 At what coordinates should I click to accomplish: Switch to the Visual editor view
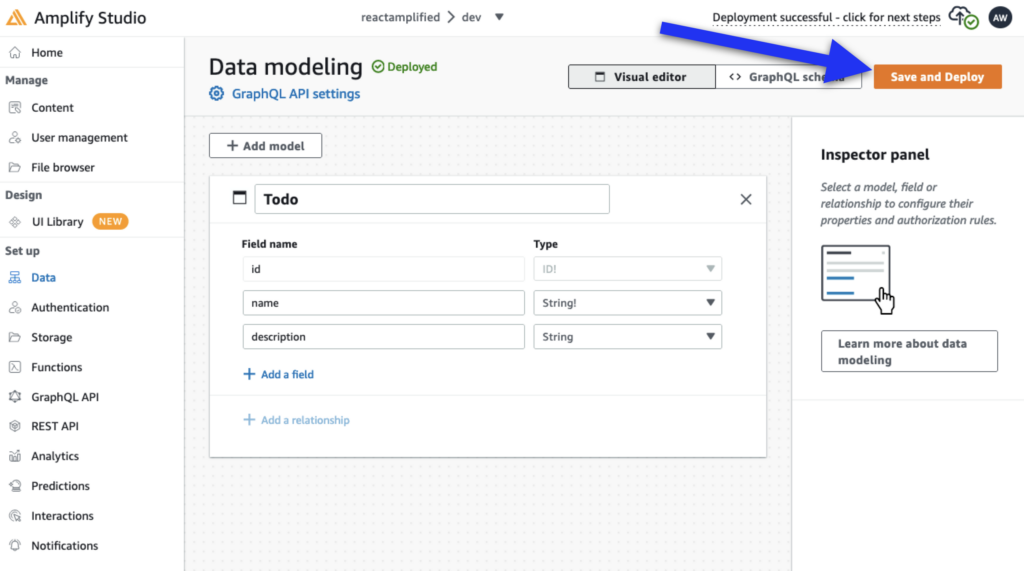point(642,77)
